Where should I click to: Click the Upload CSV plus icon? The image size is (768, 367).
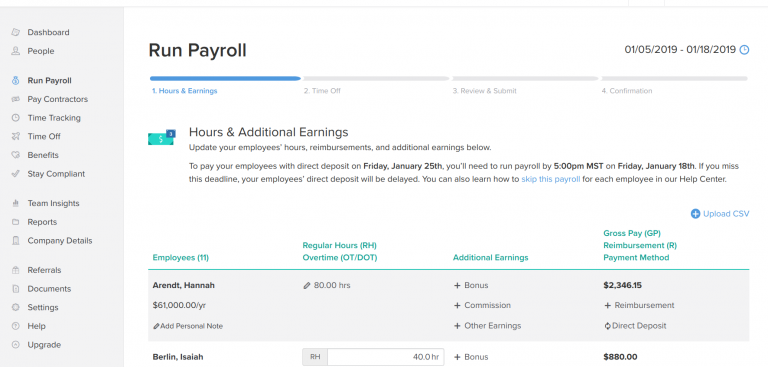pos(695,214)
